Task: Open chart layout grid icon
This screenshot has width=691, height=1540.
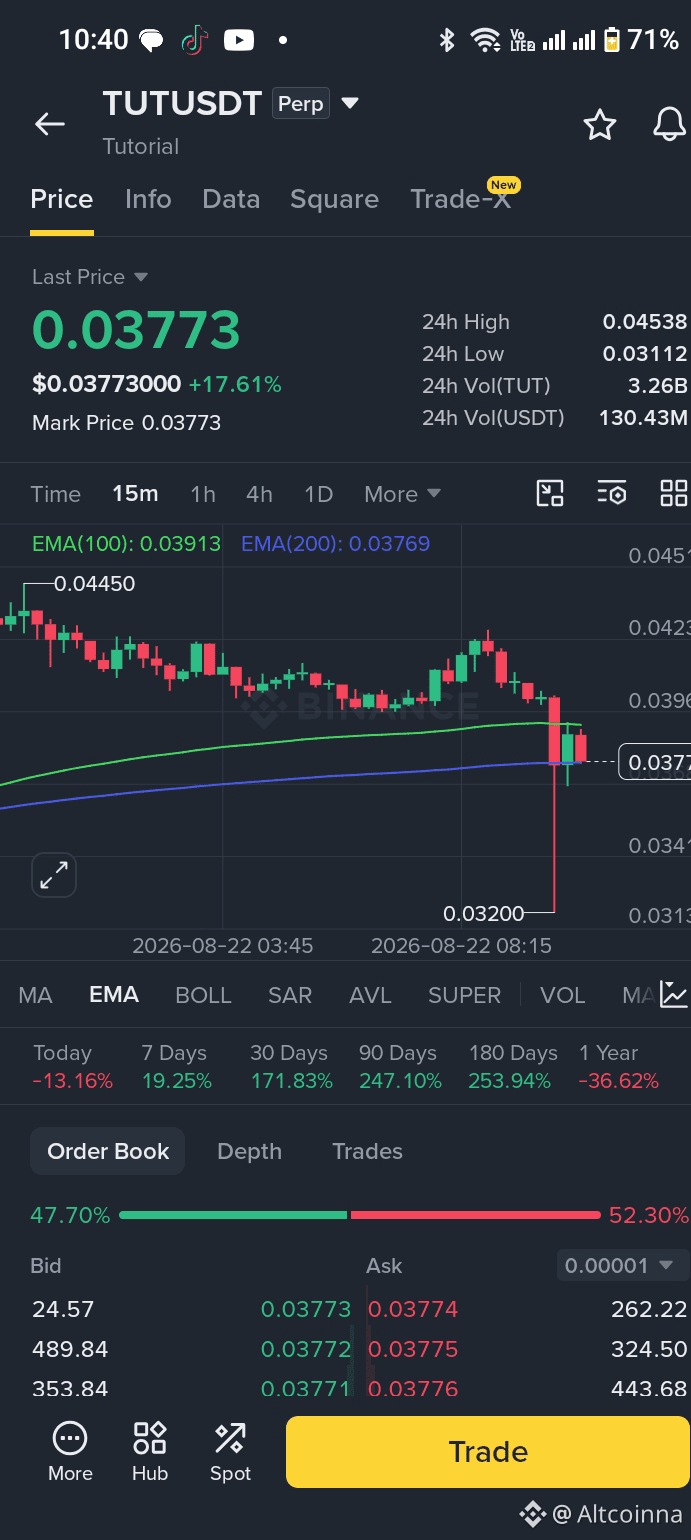Action: (x=674, y=493)
